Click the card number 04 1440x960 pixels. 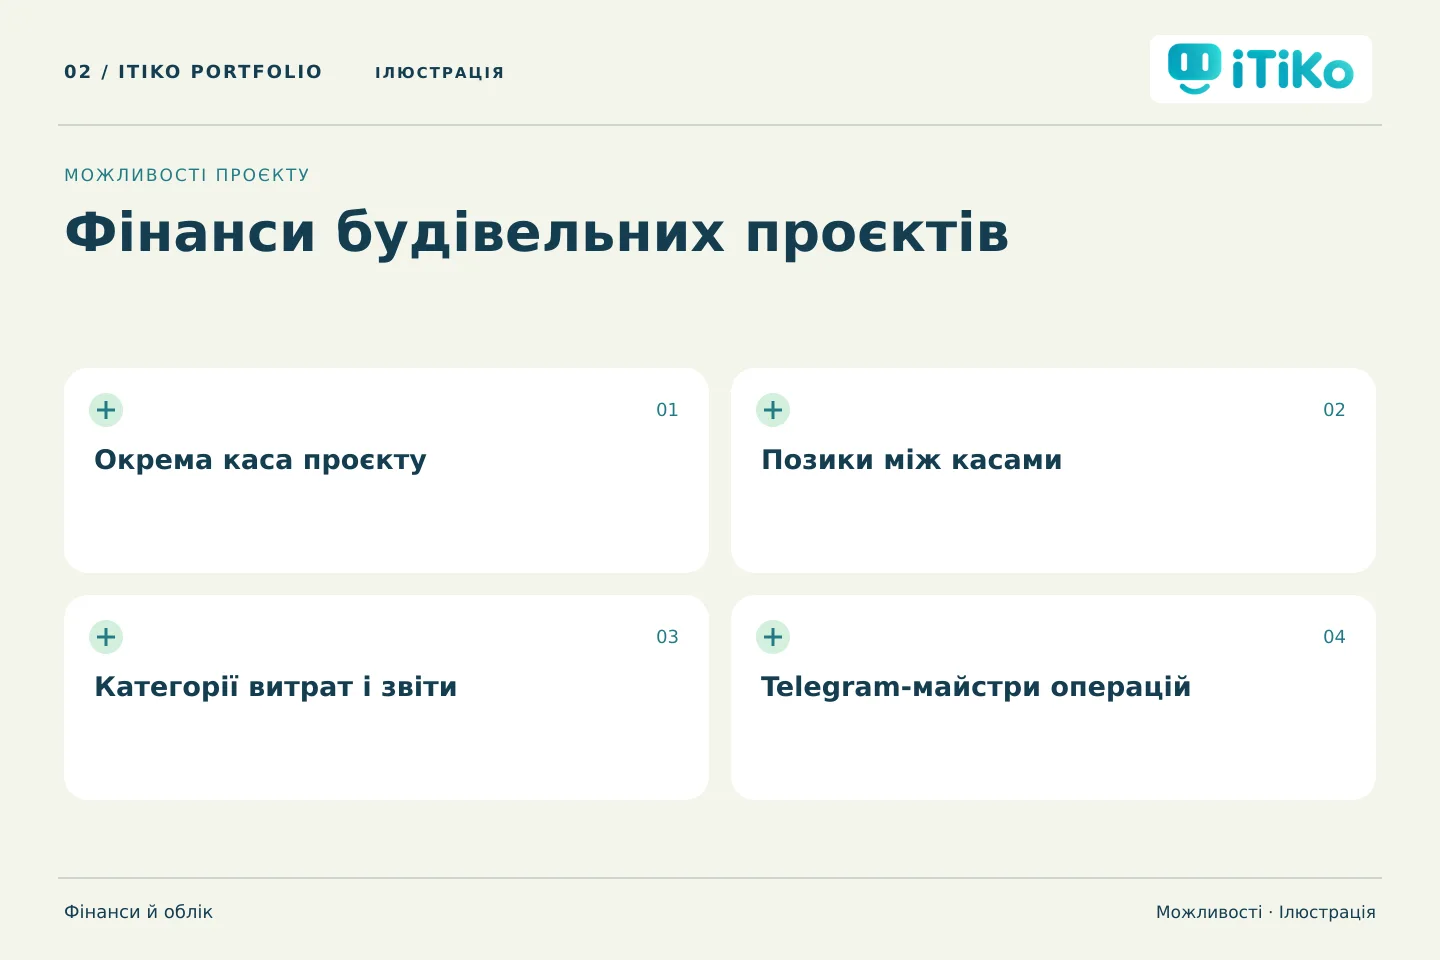pyautogui.click(x=1334, y=637)
